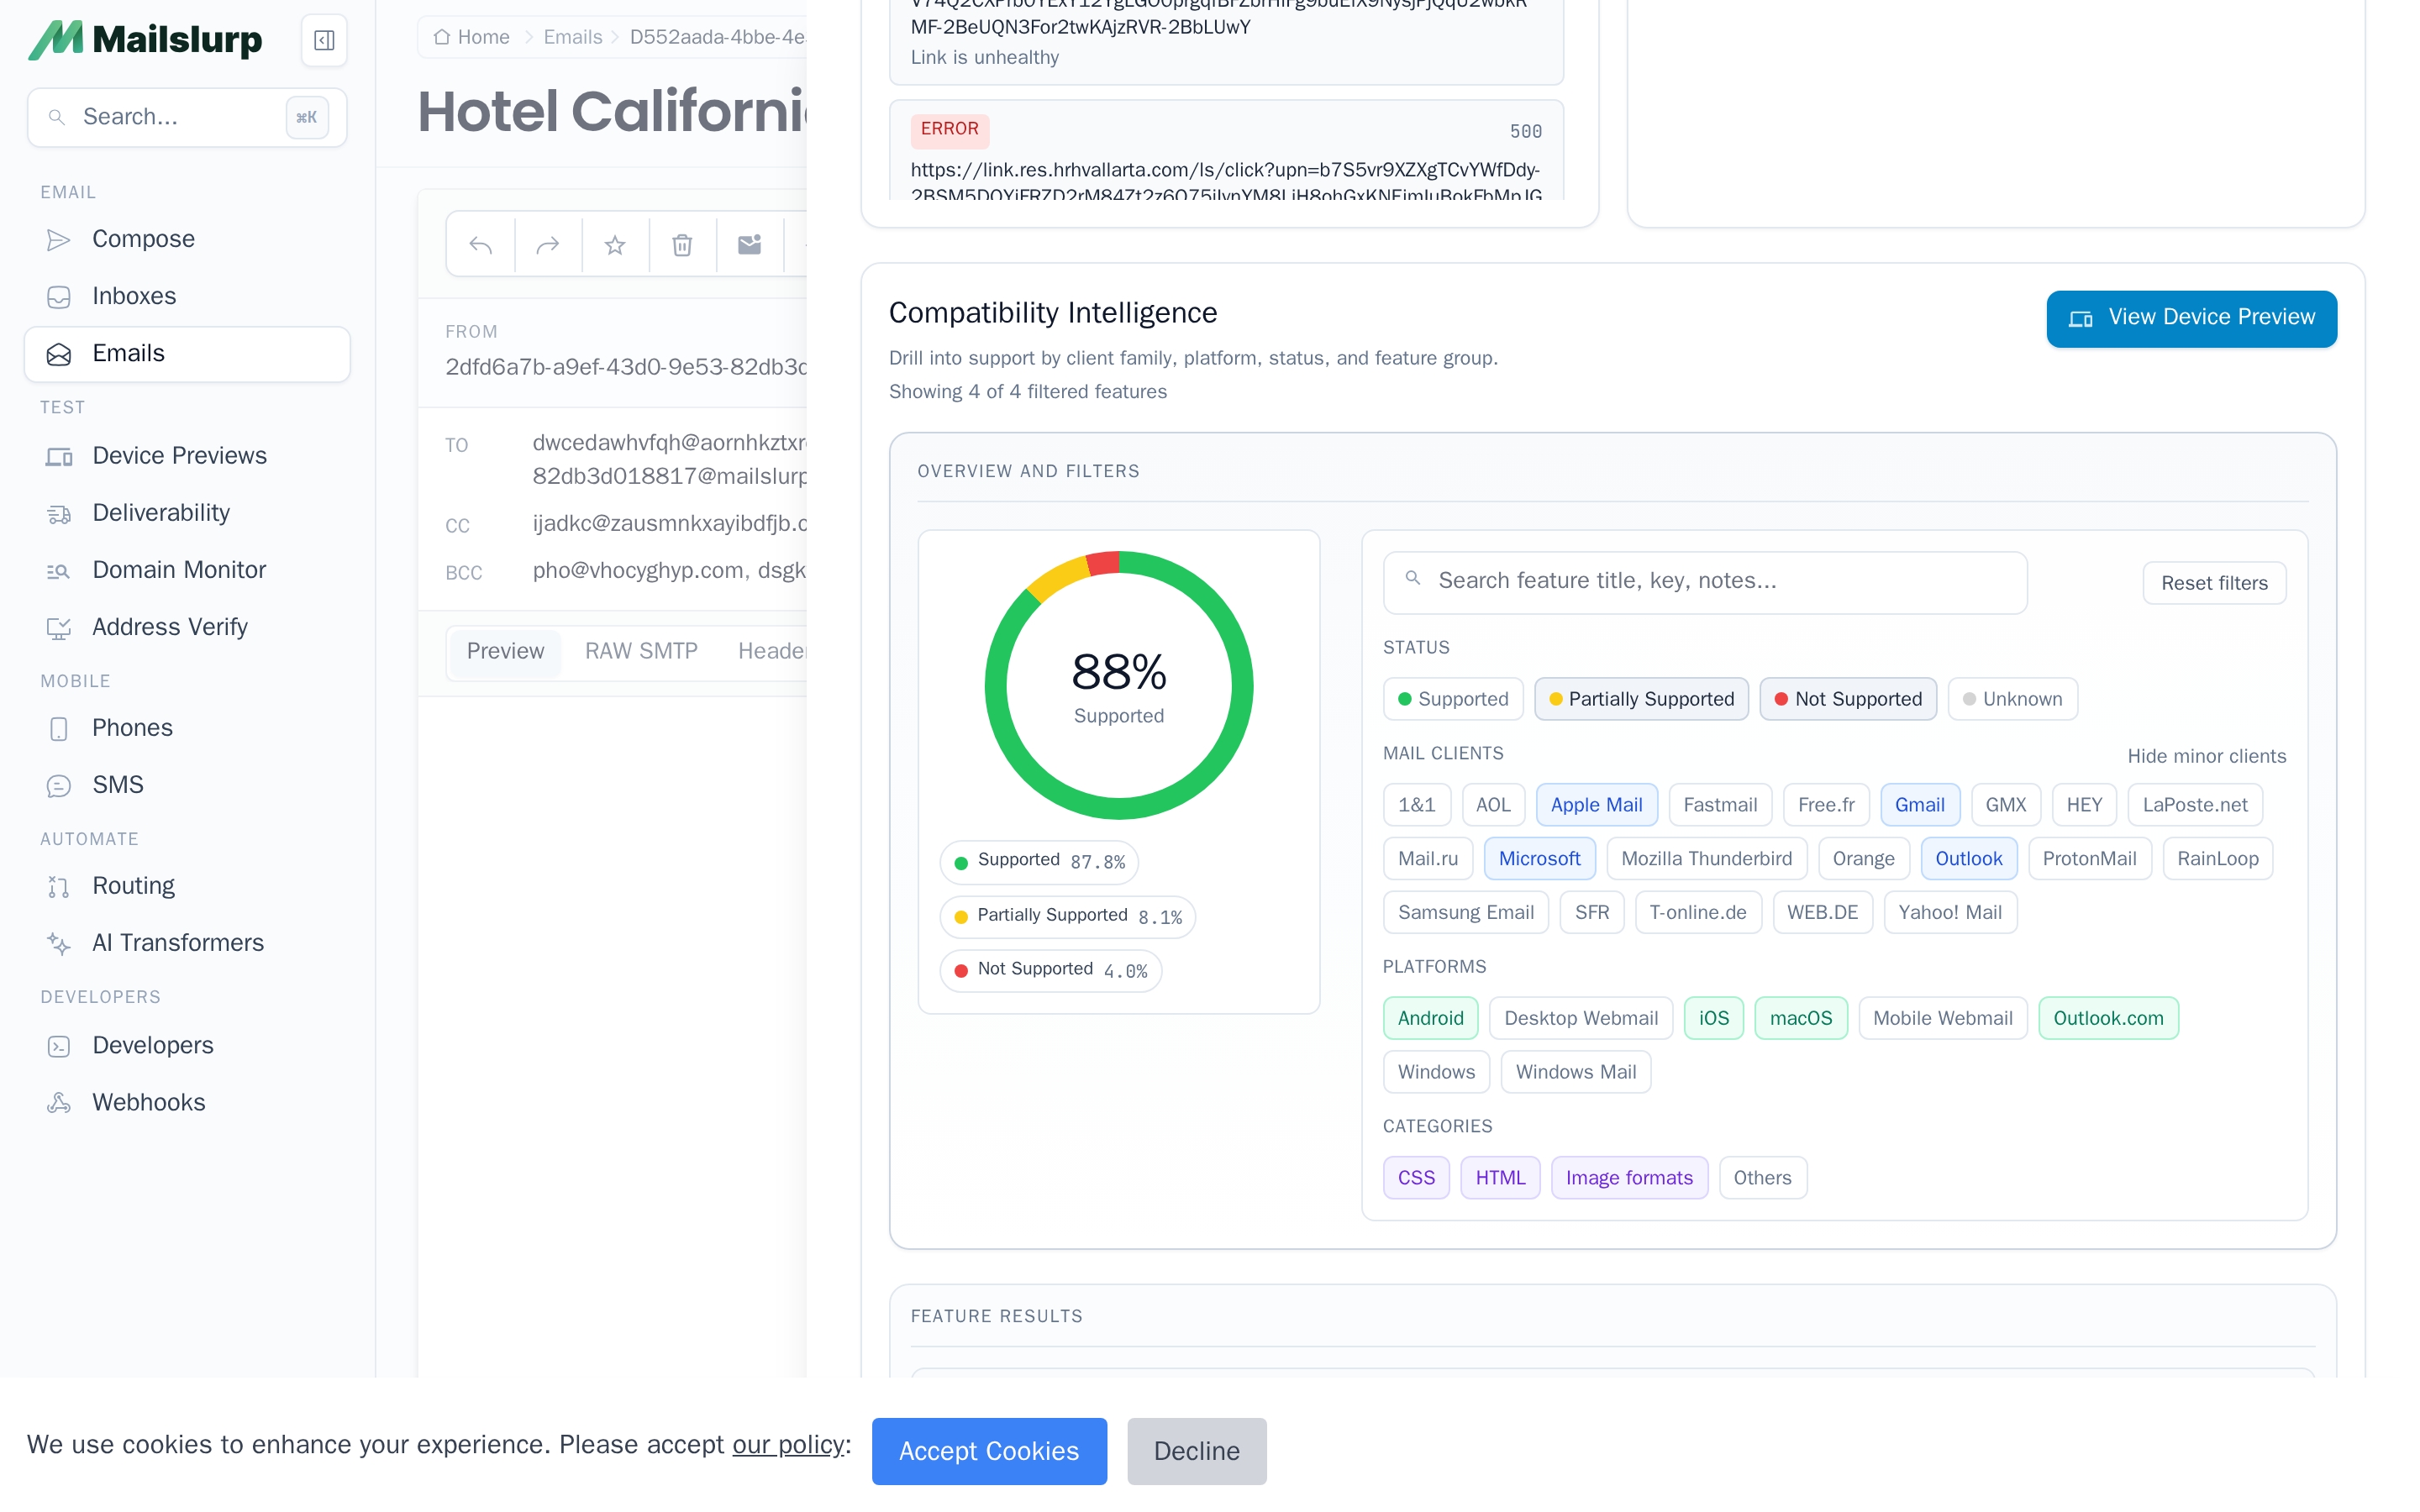Click the mark-unread envelope icon
Screen dimensions: 2420x1512
pyautogui.click(x=749, y=245)
